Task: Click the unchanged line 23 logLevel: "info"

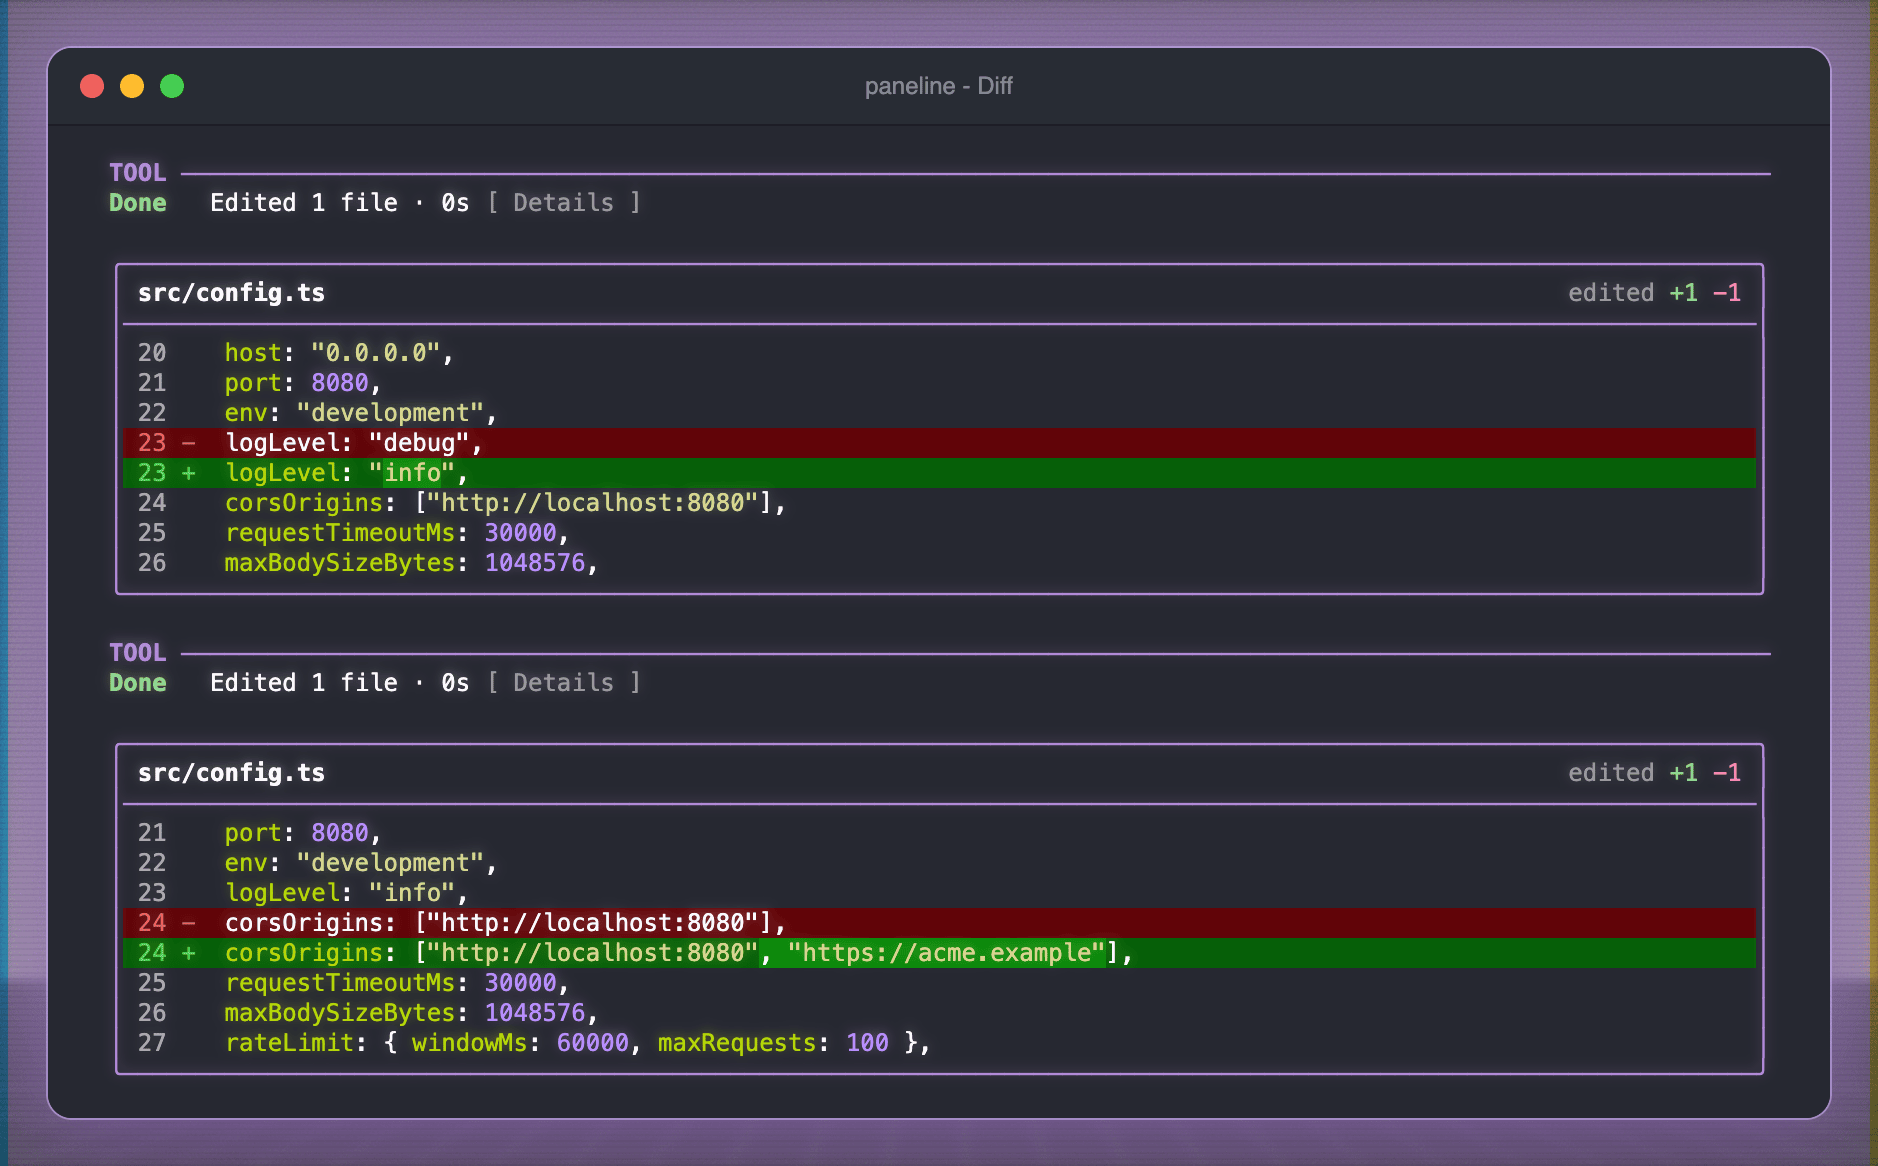Action: pos(939,893)
